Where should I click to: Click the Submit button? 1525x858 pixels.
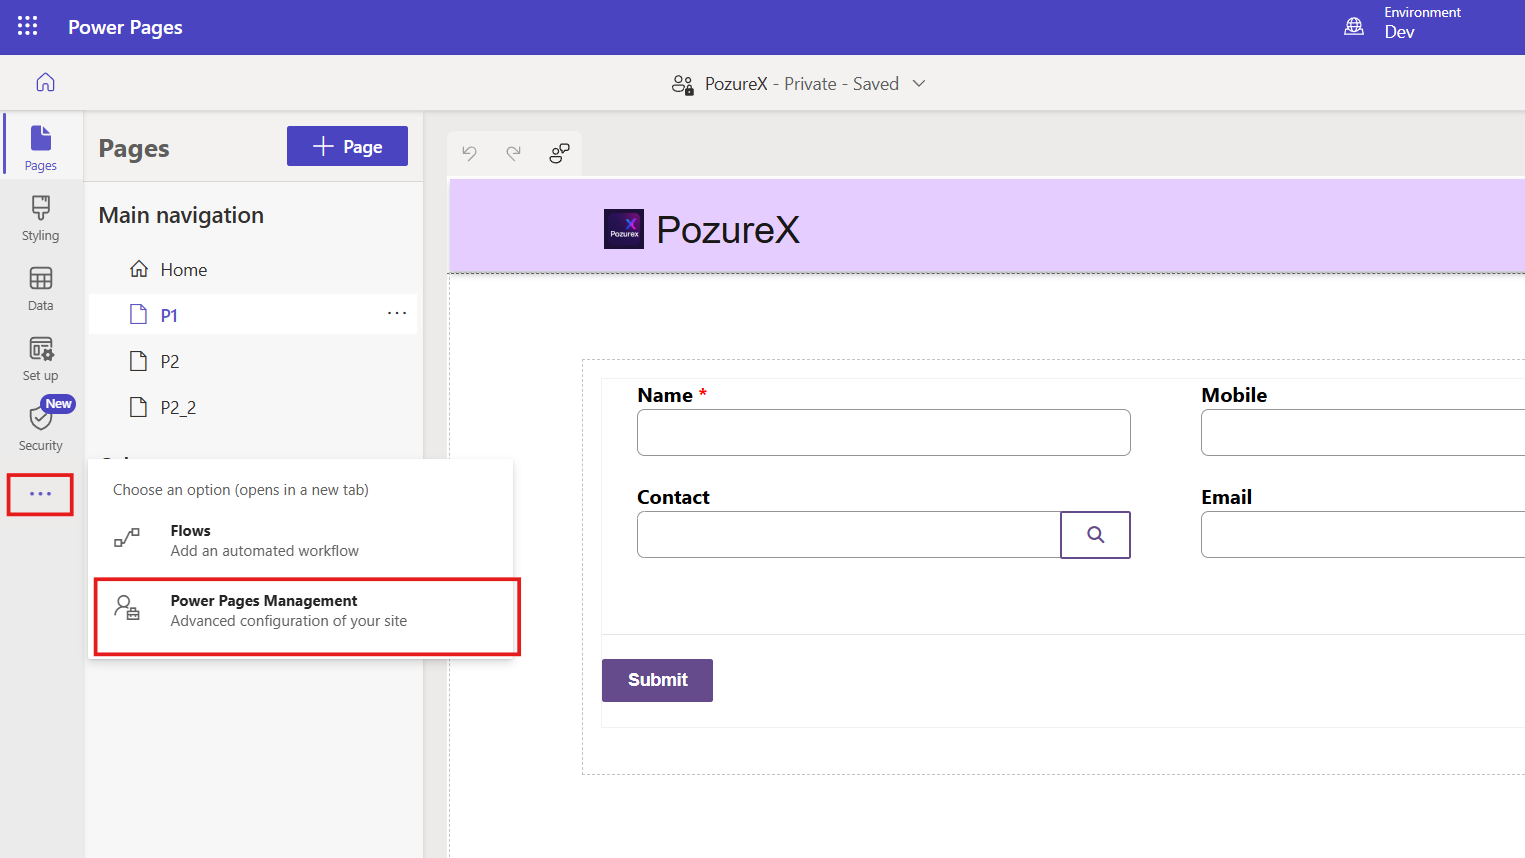pos(657,680)
